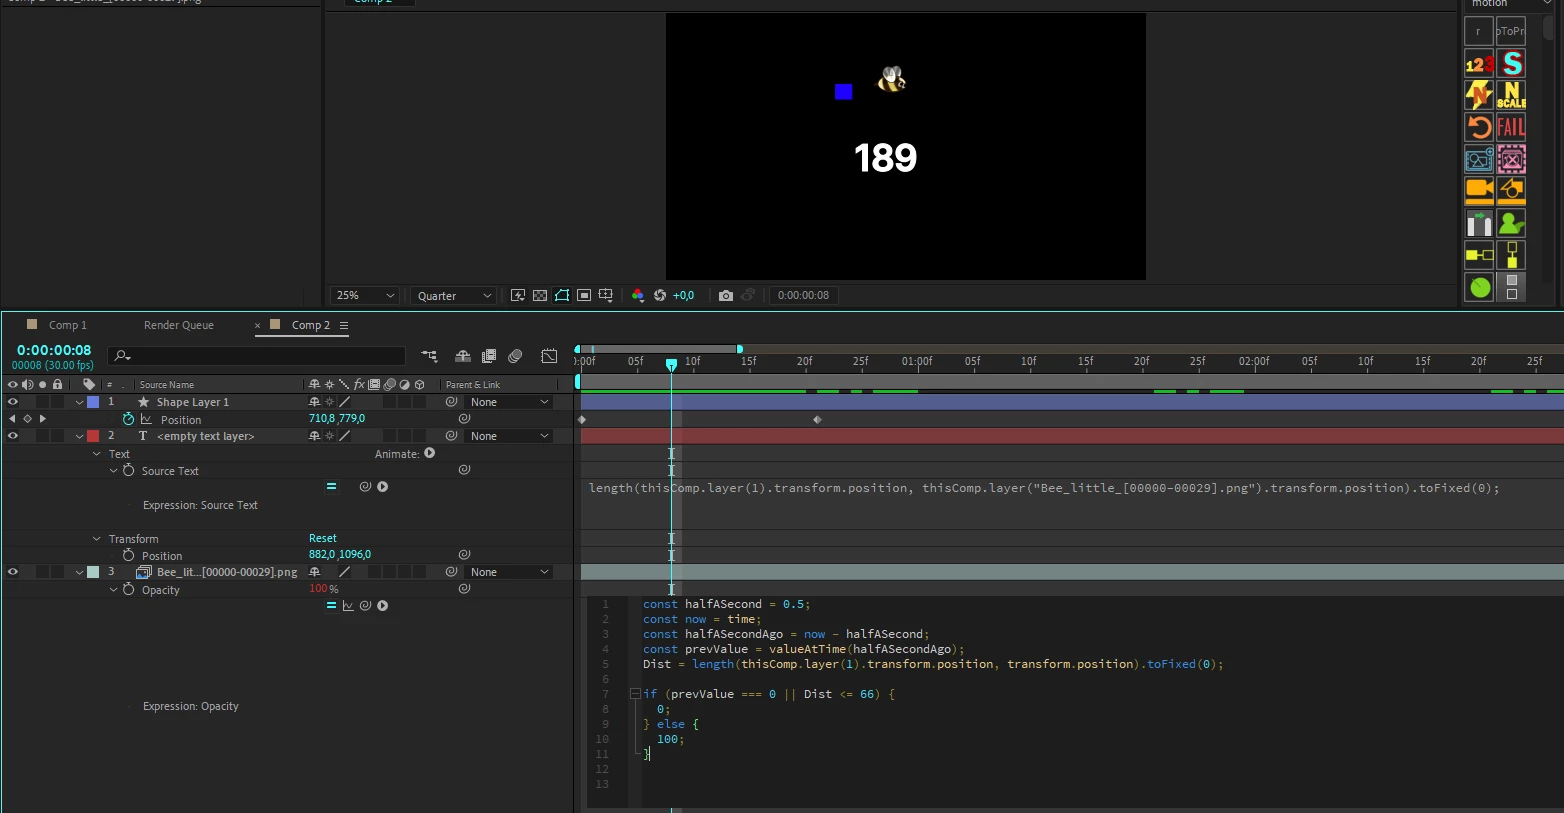
Task: Click the orange circular arrow script icon
Action: pos(1479,127)
